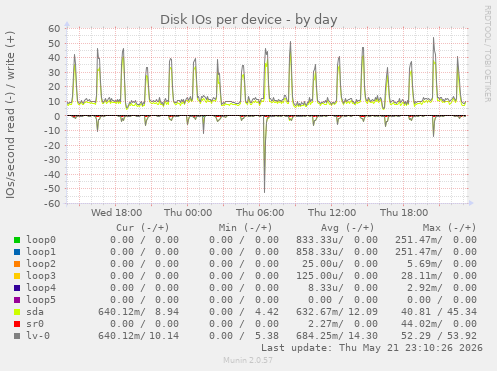Image resolution: width=497 pixels, height=371 pixels.
Task: Select the lv-0 legend label
Action: [x=38, y=336]
